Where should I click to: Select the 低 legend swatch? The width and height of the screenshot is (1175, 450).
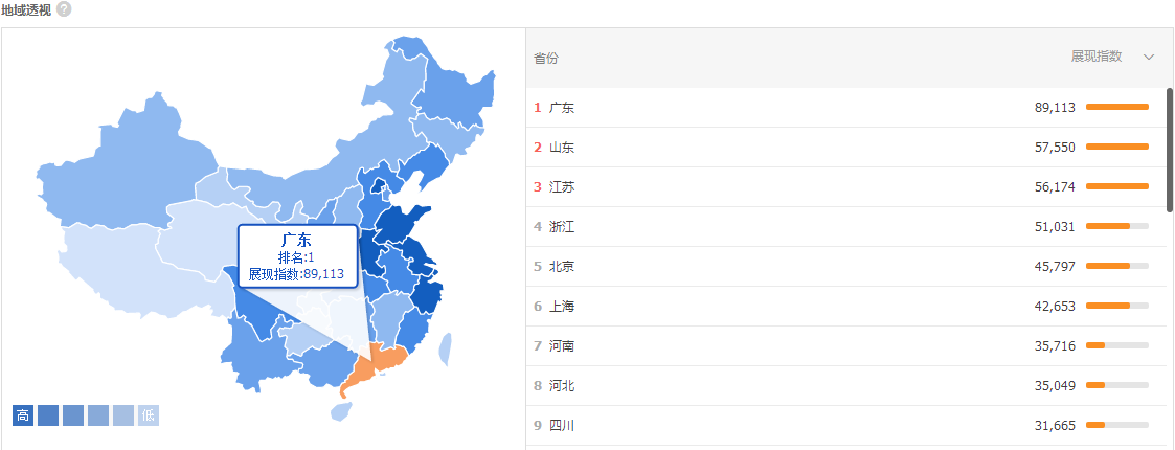(148, 416)
